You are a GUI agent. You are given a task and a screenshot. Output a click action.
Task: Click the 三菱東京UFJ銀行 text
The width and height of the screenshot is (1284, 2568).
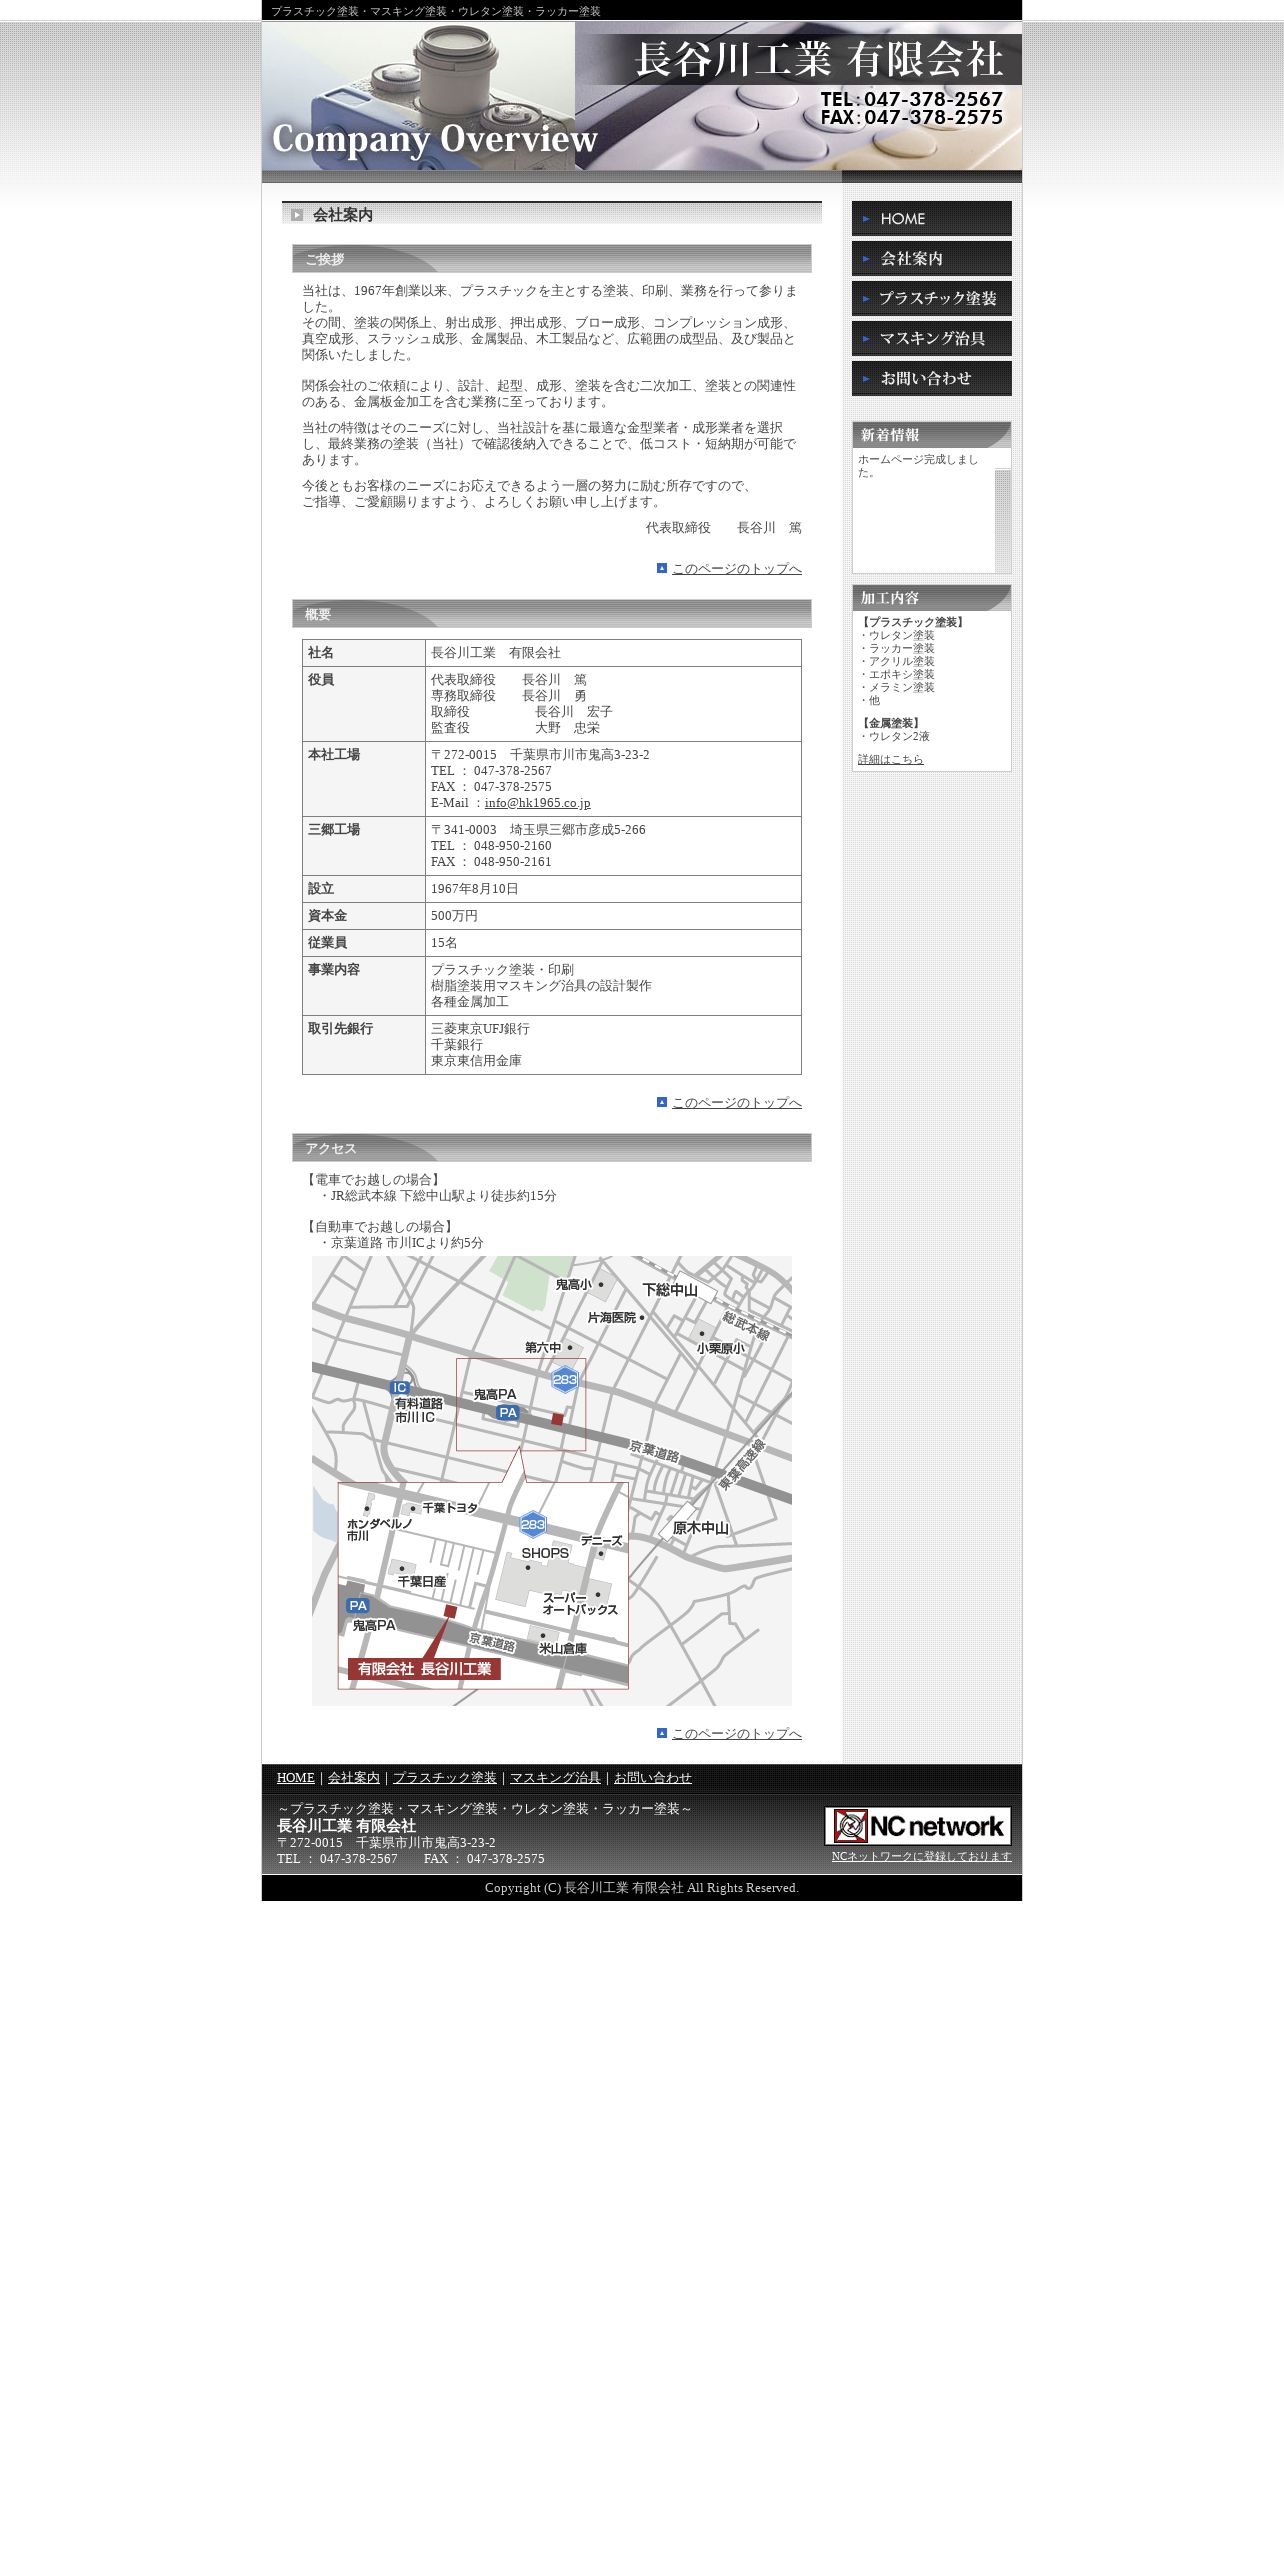(480, 1029)
